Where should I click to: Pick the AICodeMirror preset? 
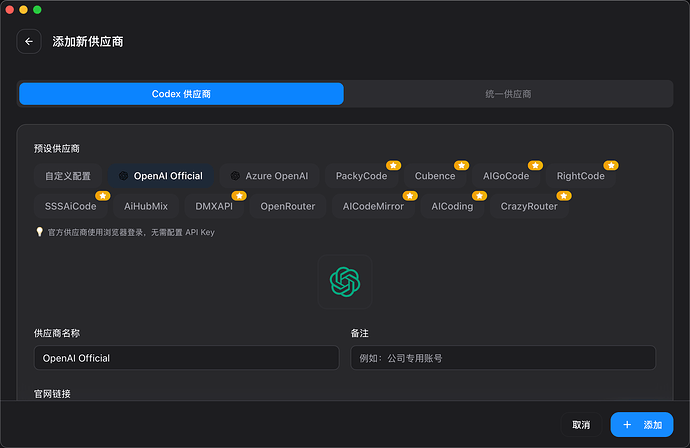(x=373, y=206)
